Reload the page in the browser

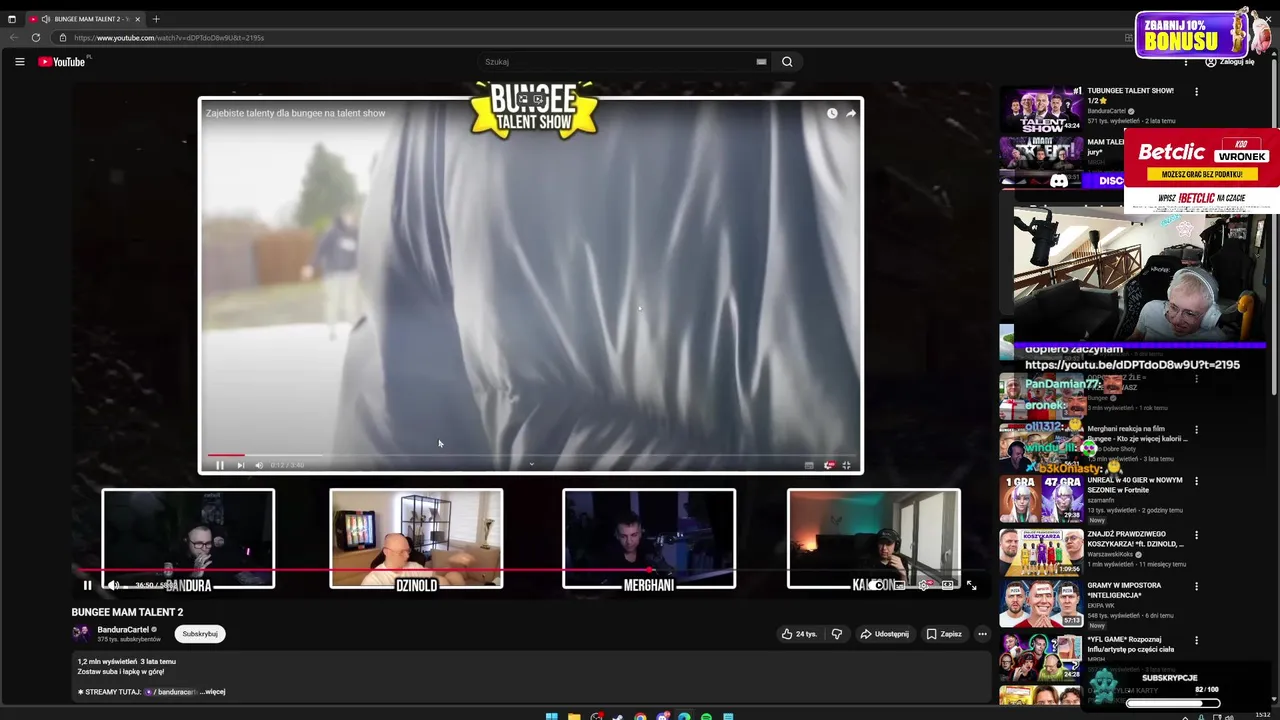[x=36, y=38]
